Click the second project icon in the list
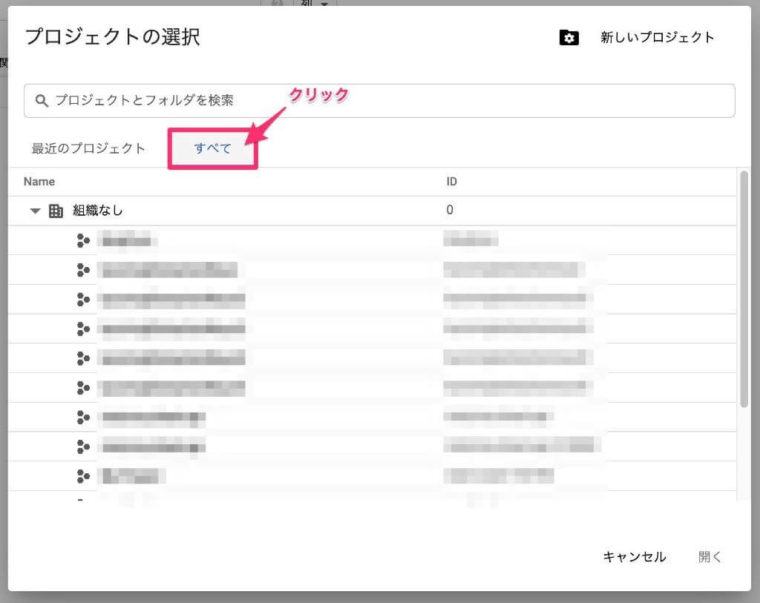760x603 pixels. [x=82, y=270]
